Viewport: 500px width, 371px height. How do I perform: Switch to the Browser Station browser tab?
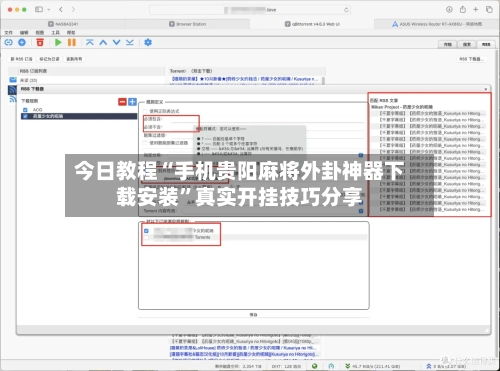point(188,24)
